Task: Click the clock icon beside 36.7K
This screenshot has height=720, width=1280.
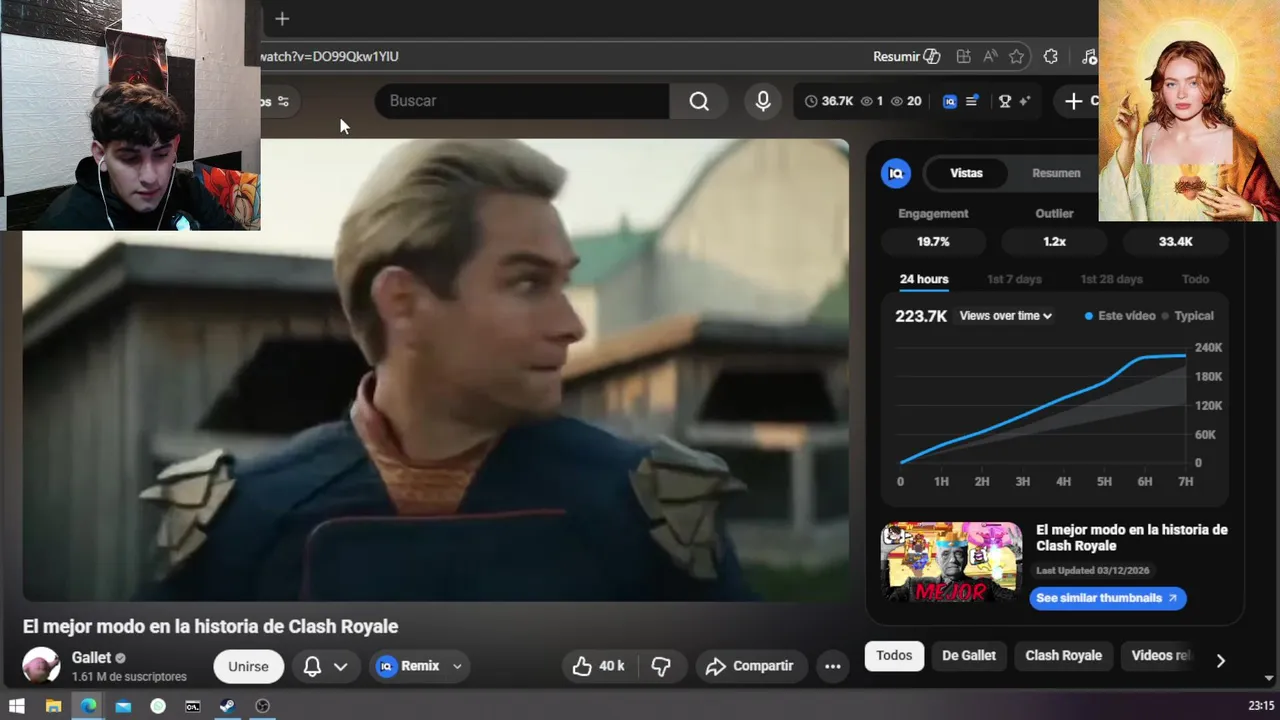Action: pyautogui.click(x=811, y=101)
